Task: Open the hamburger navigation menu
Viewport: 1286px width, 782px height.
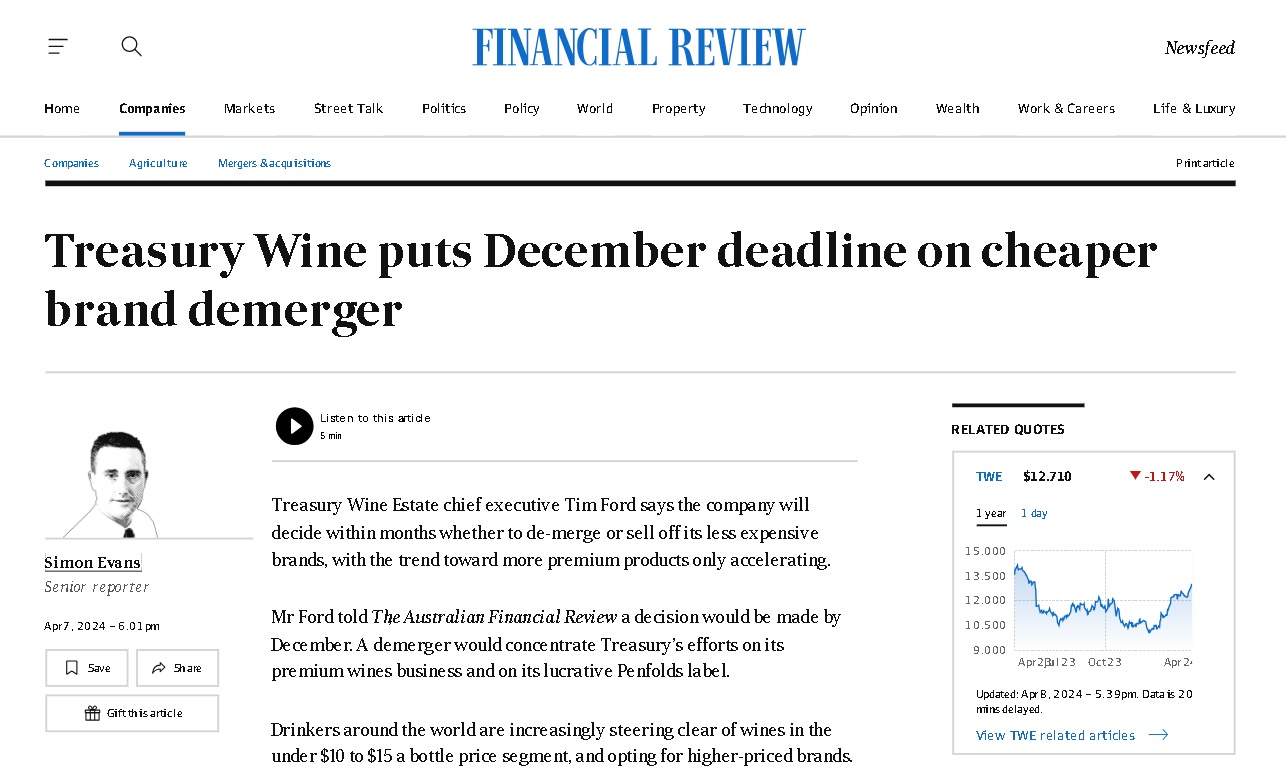Action: click(x=58, y=46)
